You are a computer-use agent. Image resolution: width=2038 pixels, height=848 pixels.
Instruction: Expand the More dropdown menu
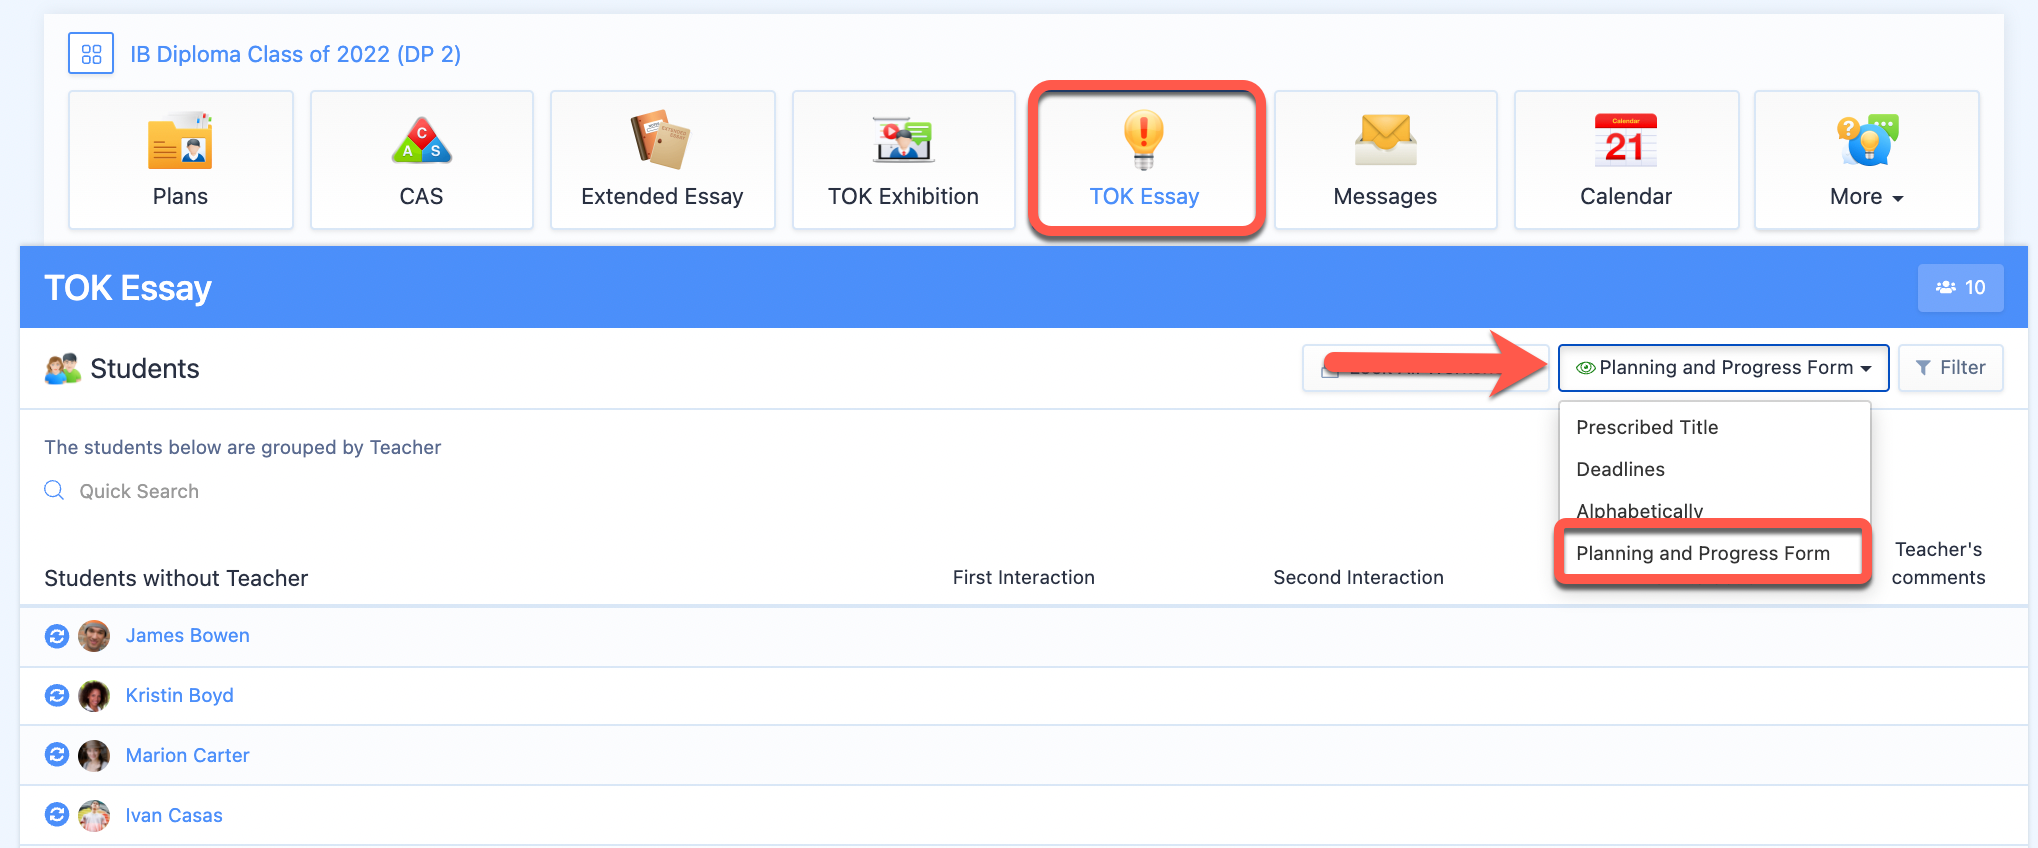coord(1866,160)
